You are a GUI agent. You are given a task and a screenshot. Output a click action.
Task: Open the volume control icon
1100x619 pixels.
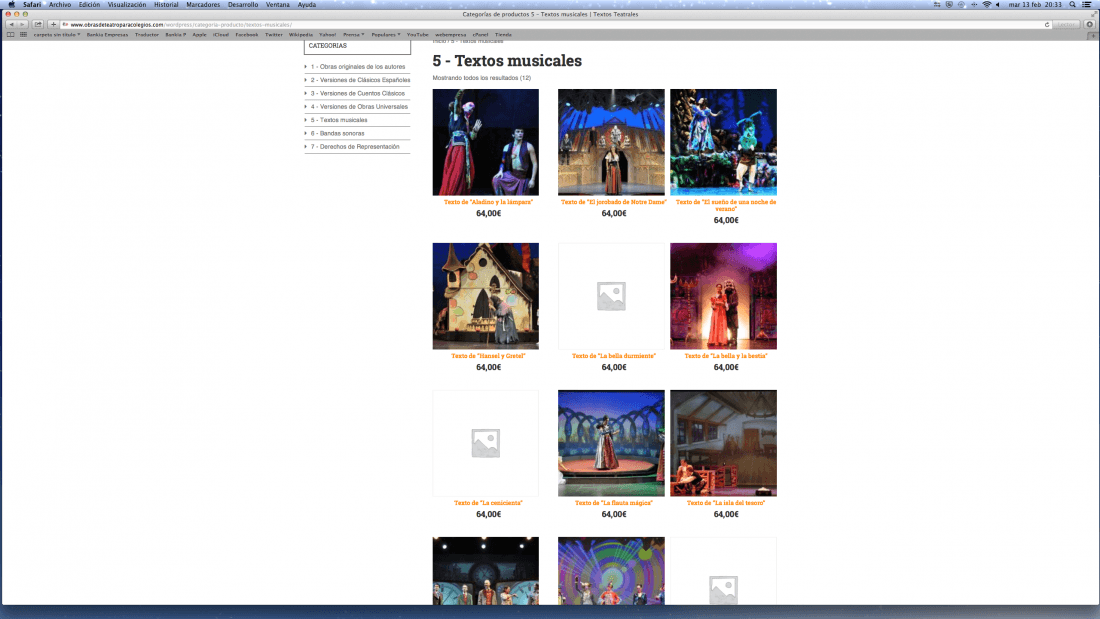tap(998, 4)
